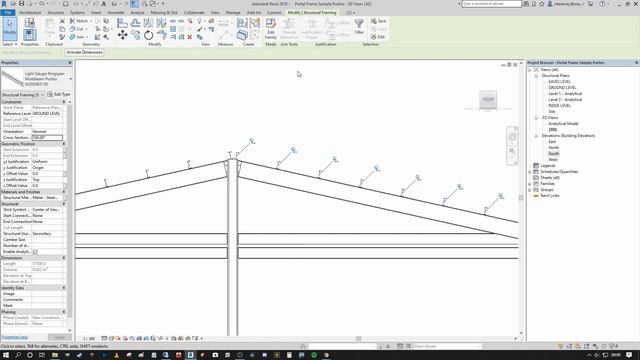This screenshot has height=360, width=640.
Task: Open the Structure ribbon tab
Action: [56, 13]
